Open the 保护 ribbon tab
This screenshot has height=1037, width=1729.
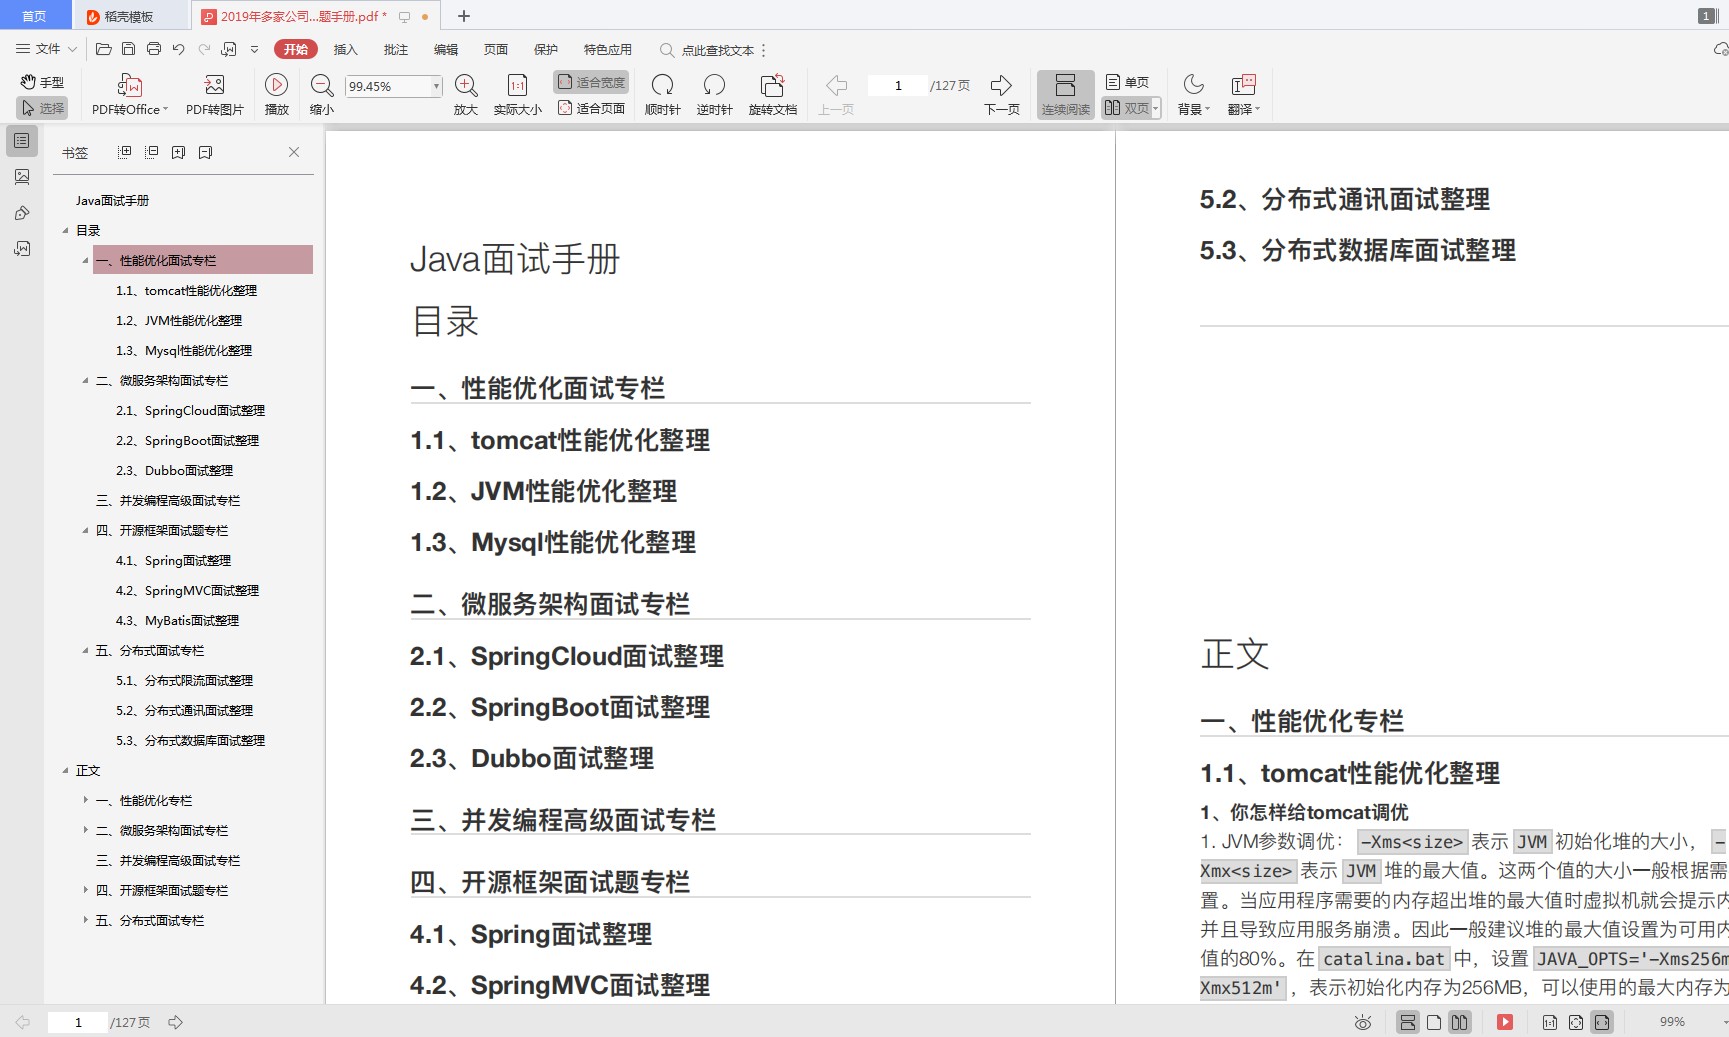546,49
